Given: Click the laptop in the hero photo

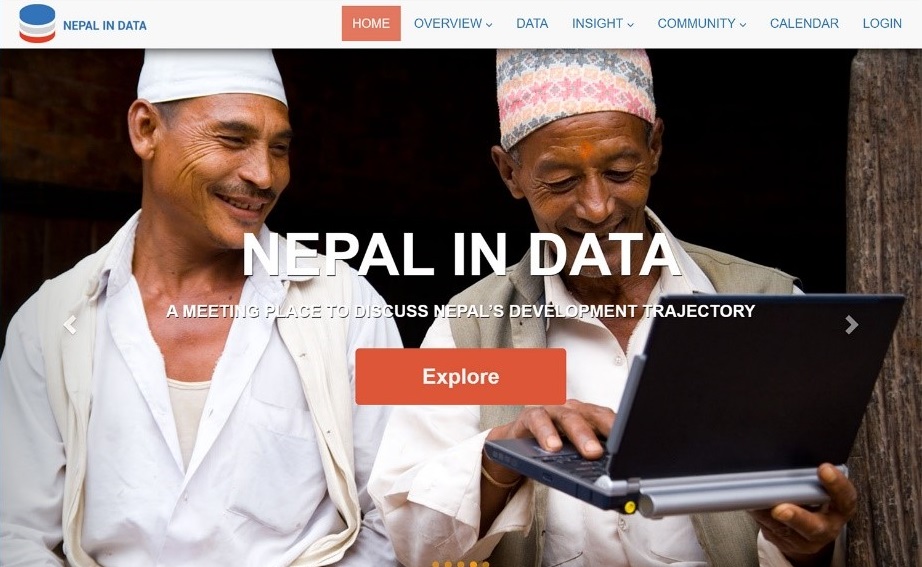Looking at the screenshot, I should point(694,406).
